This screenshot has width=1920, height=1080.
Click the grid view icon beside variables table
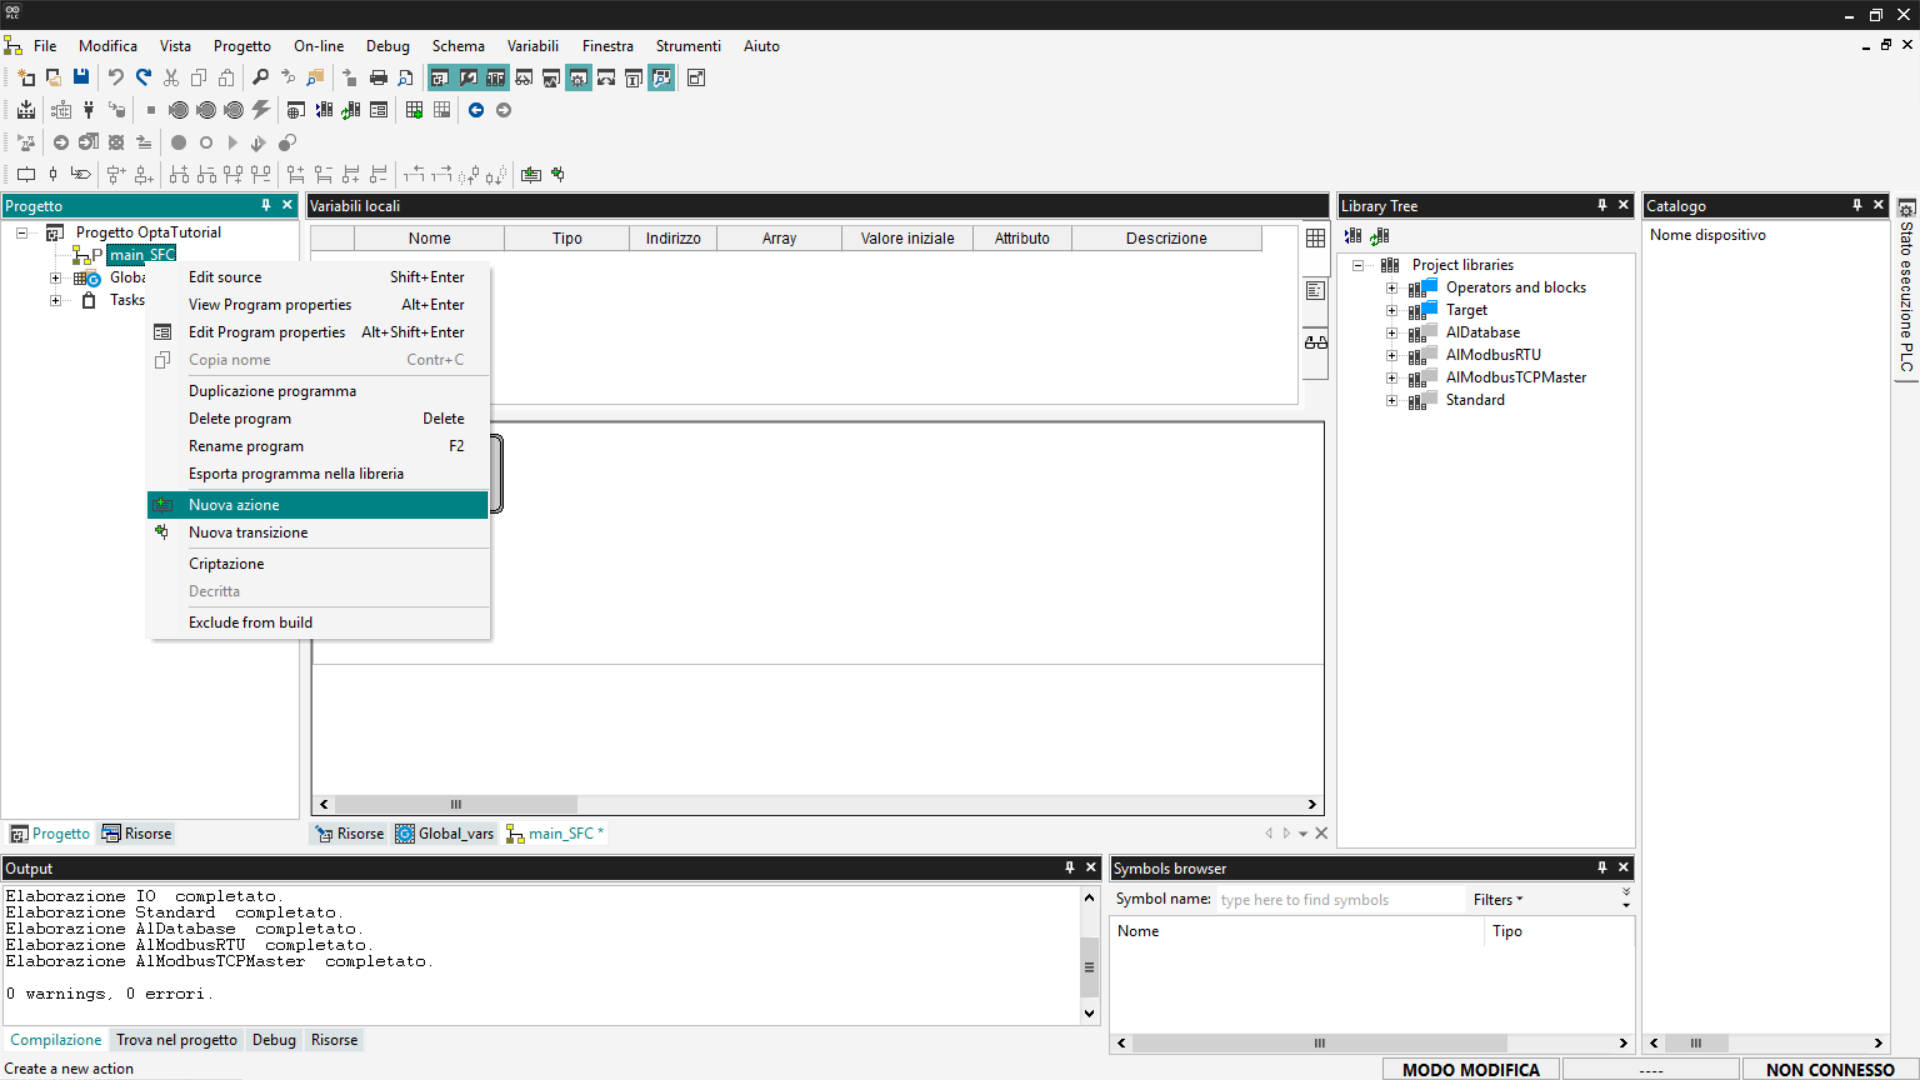(1315, 238)
